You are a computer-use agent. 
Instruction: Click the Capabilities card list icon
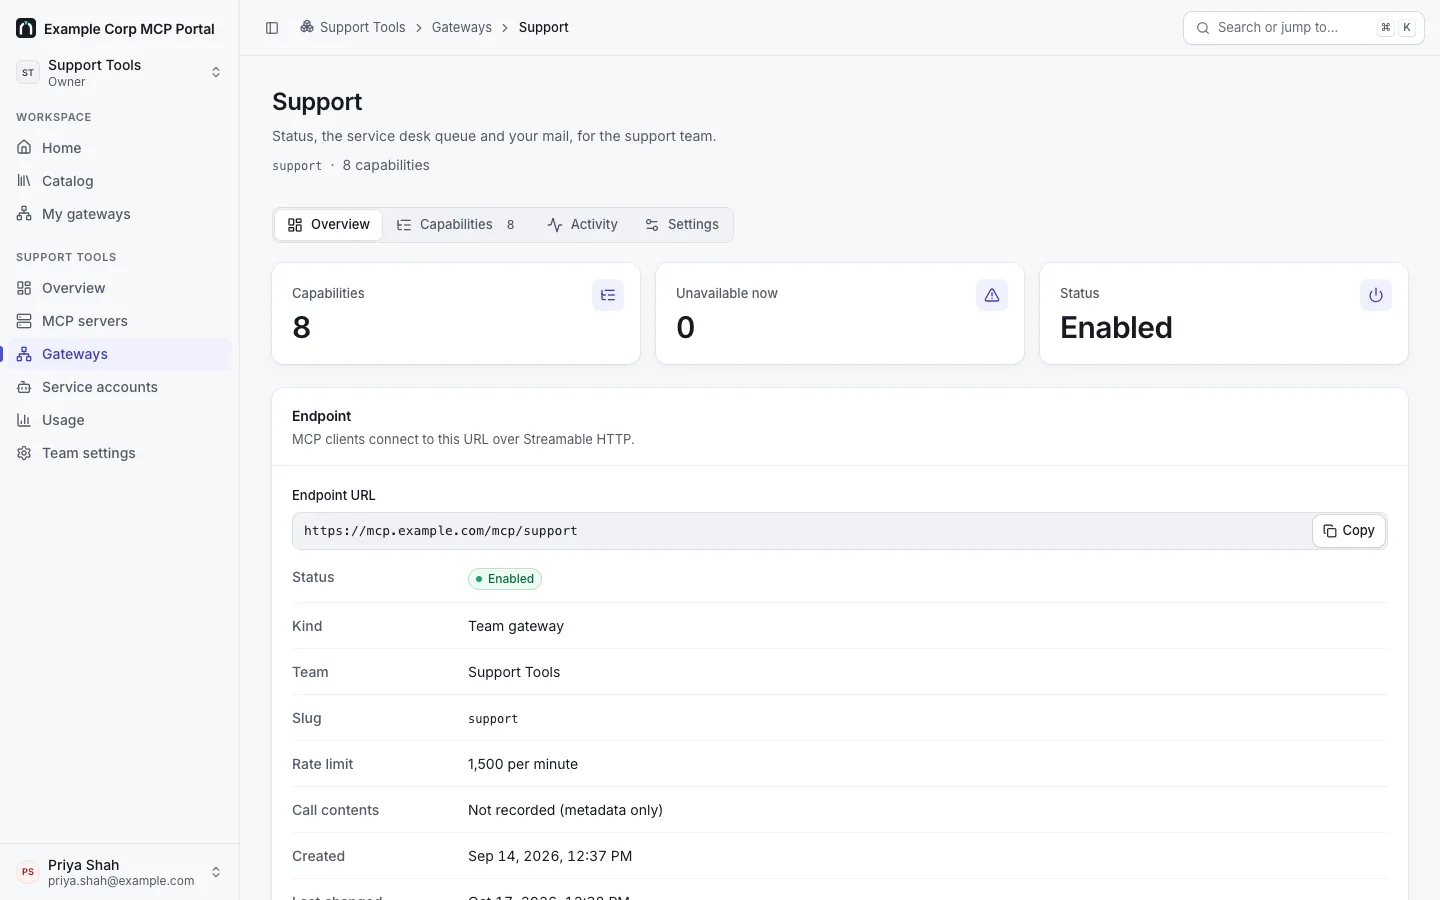(608, 295)
